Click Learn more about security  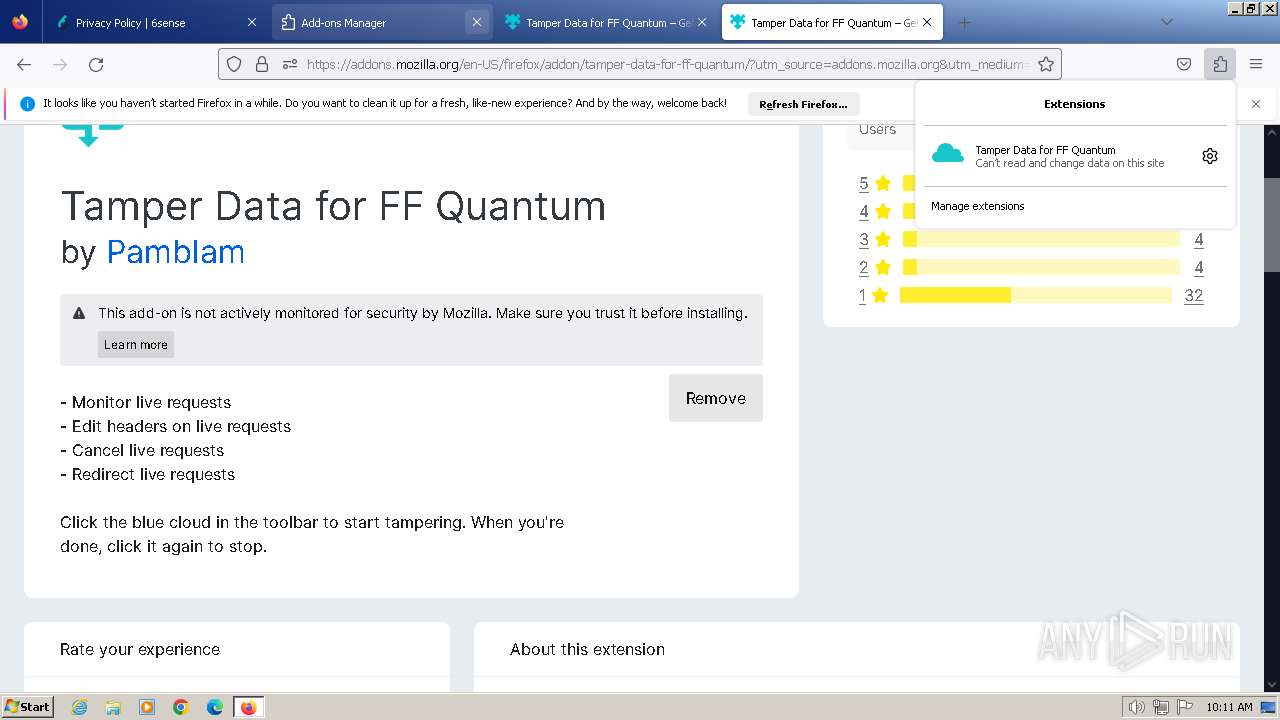pyautogui.click(x=136, y=345)
